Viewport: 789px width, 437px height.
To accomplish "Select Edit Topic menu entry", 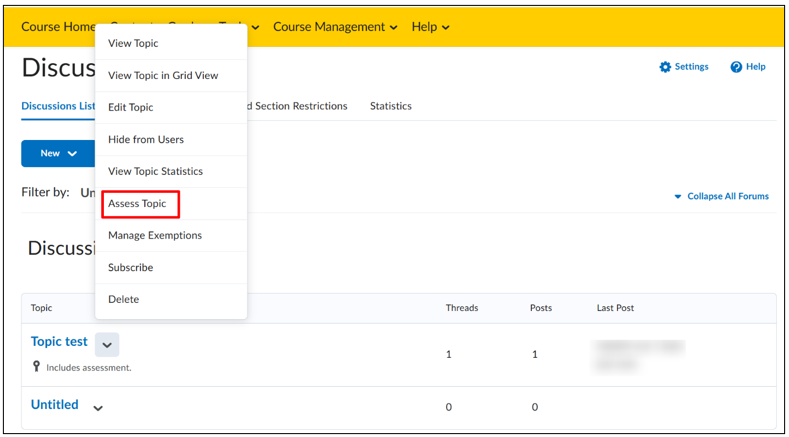I will point(131,107).
